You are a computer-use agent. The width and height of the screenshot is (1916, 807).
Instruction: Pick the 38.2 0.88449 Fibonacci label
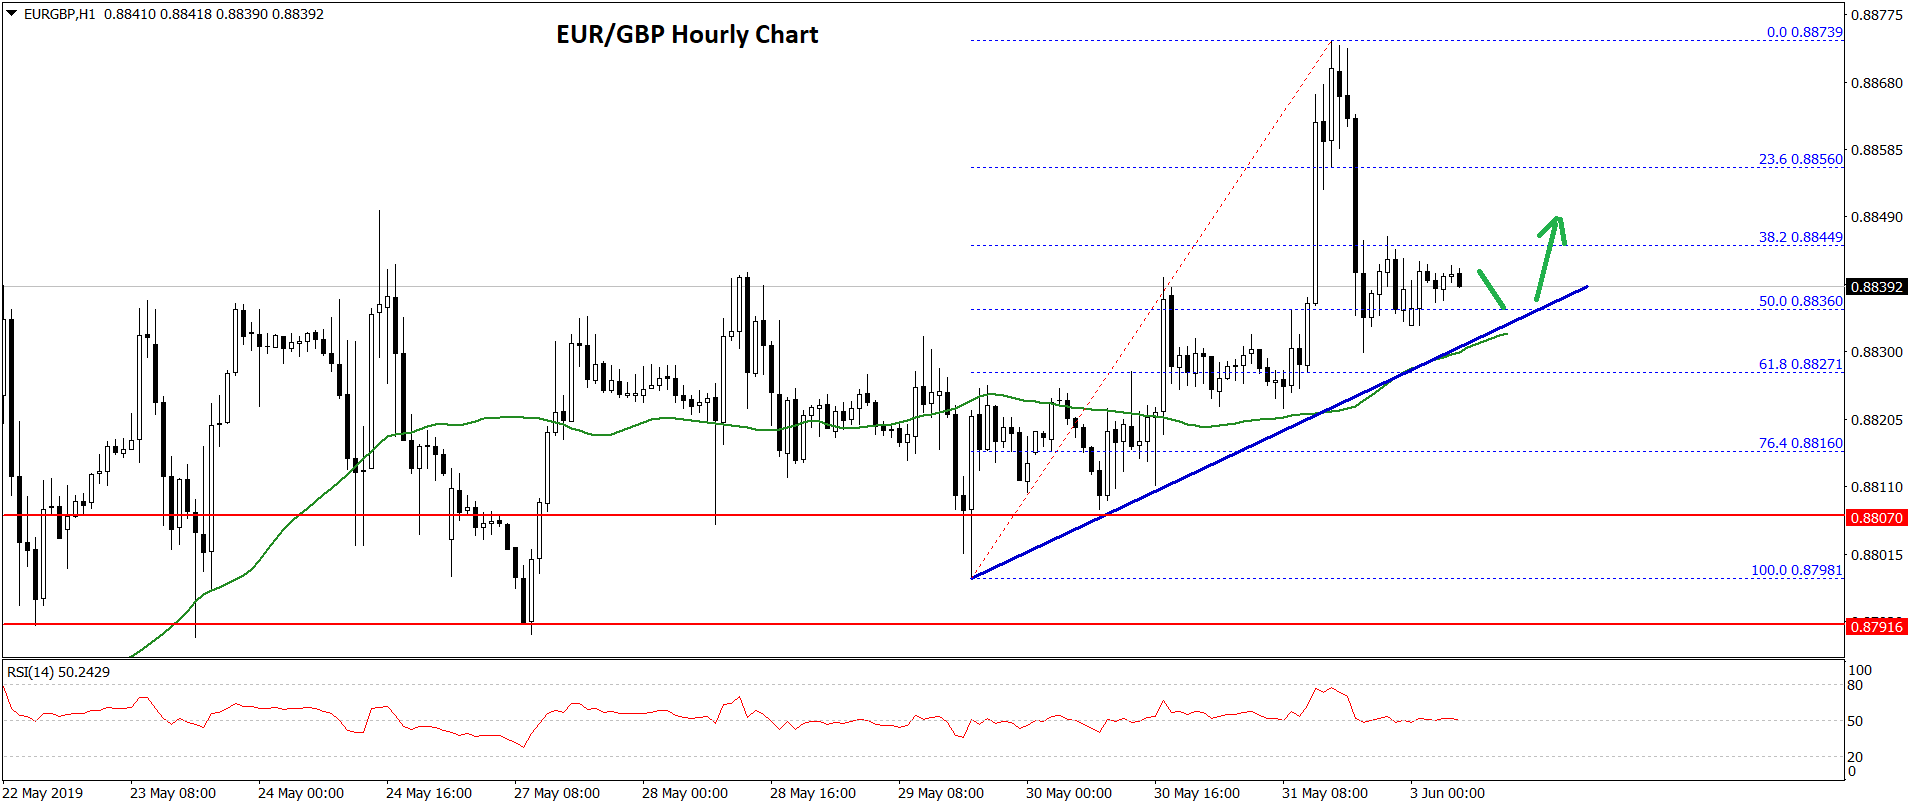[x=1800, y=237]
